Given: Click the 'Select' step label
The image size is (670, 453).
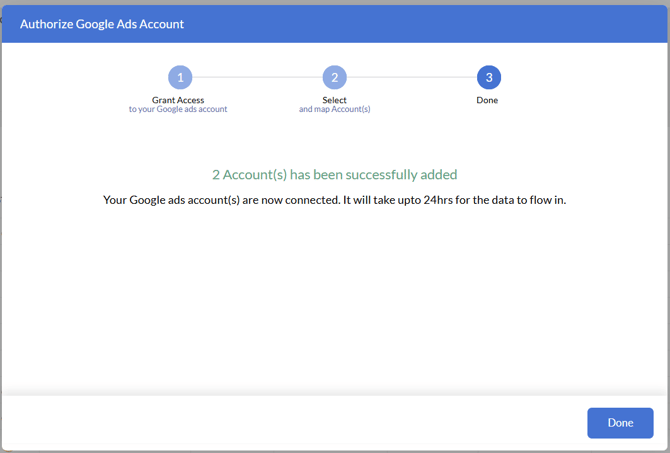Looking at the screenshot, I should (335, 100).
